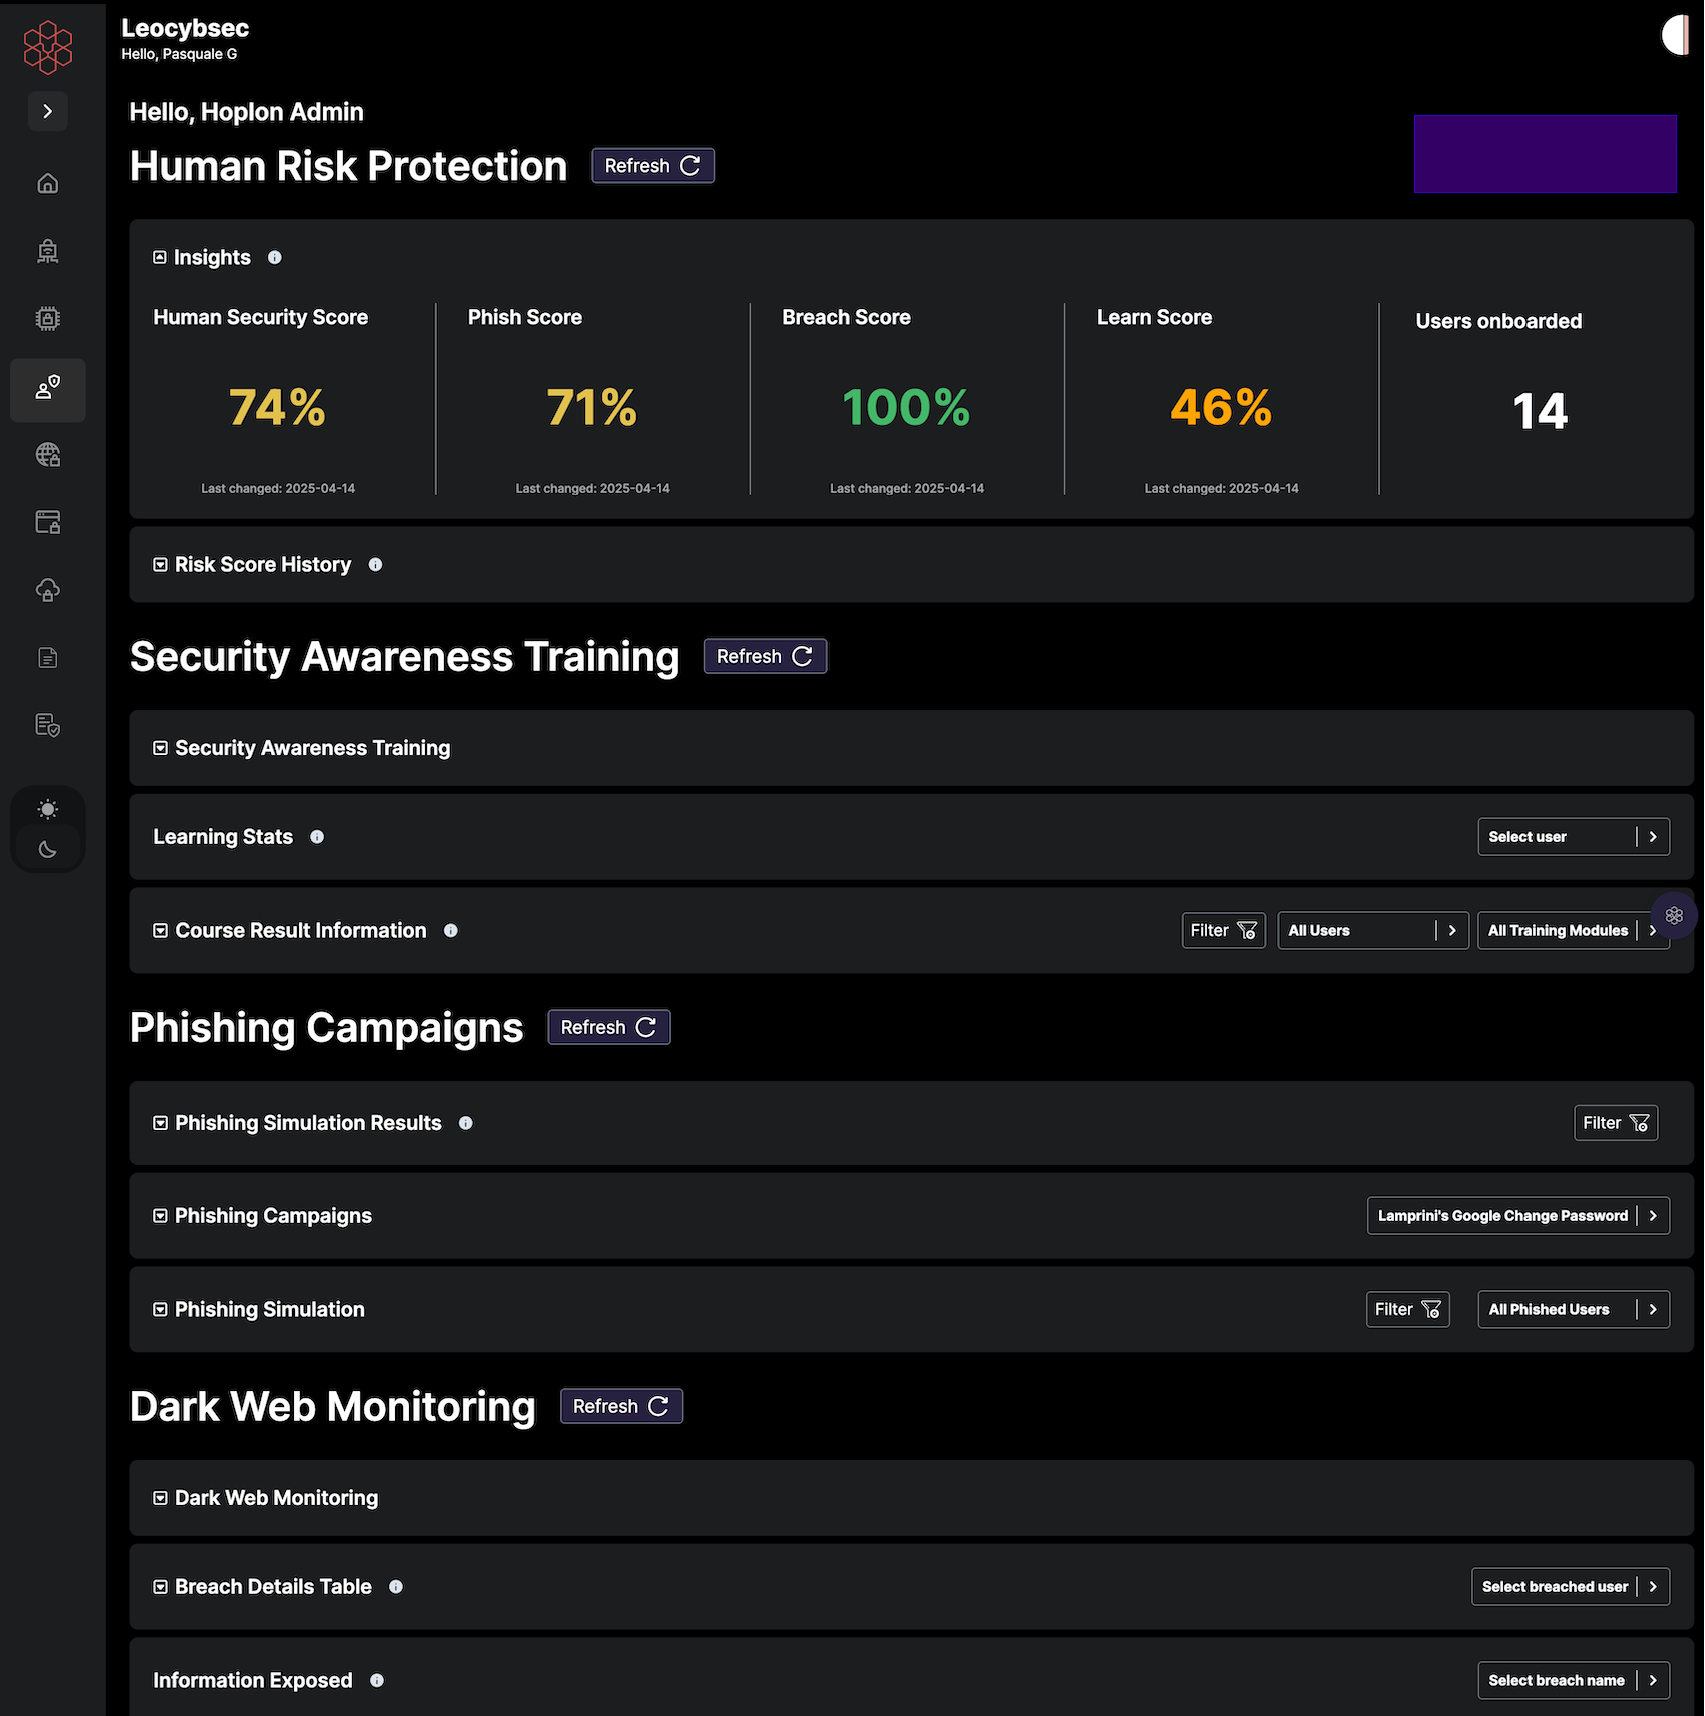Click the floating hexagon assistant icon
Viewport: 1705px width, 1716px height.
click(1674, 915)
